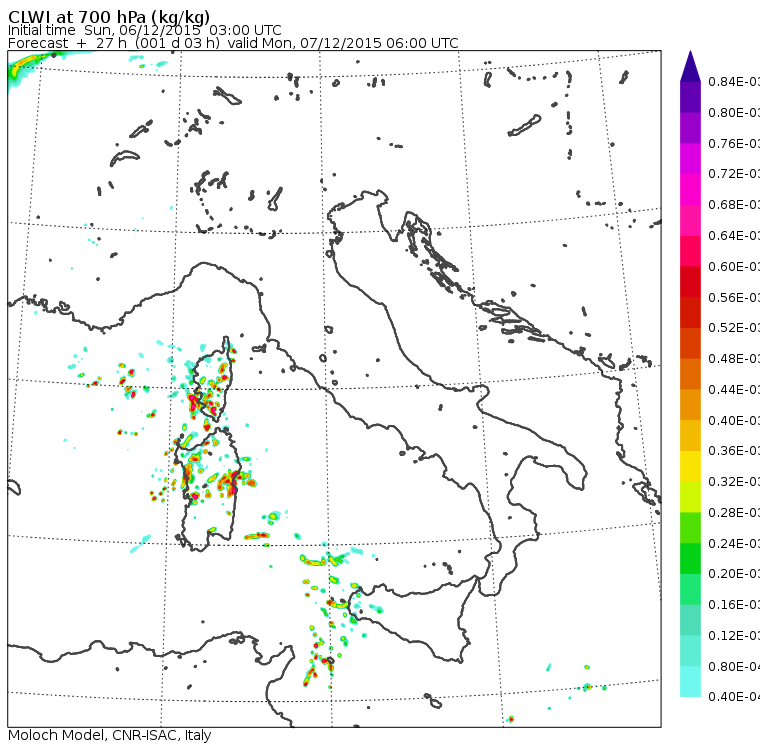Click the 0.48E-03 colorbar label
Screen dimensions: 760x749
(734, 359)
